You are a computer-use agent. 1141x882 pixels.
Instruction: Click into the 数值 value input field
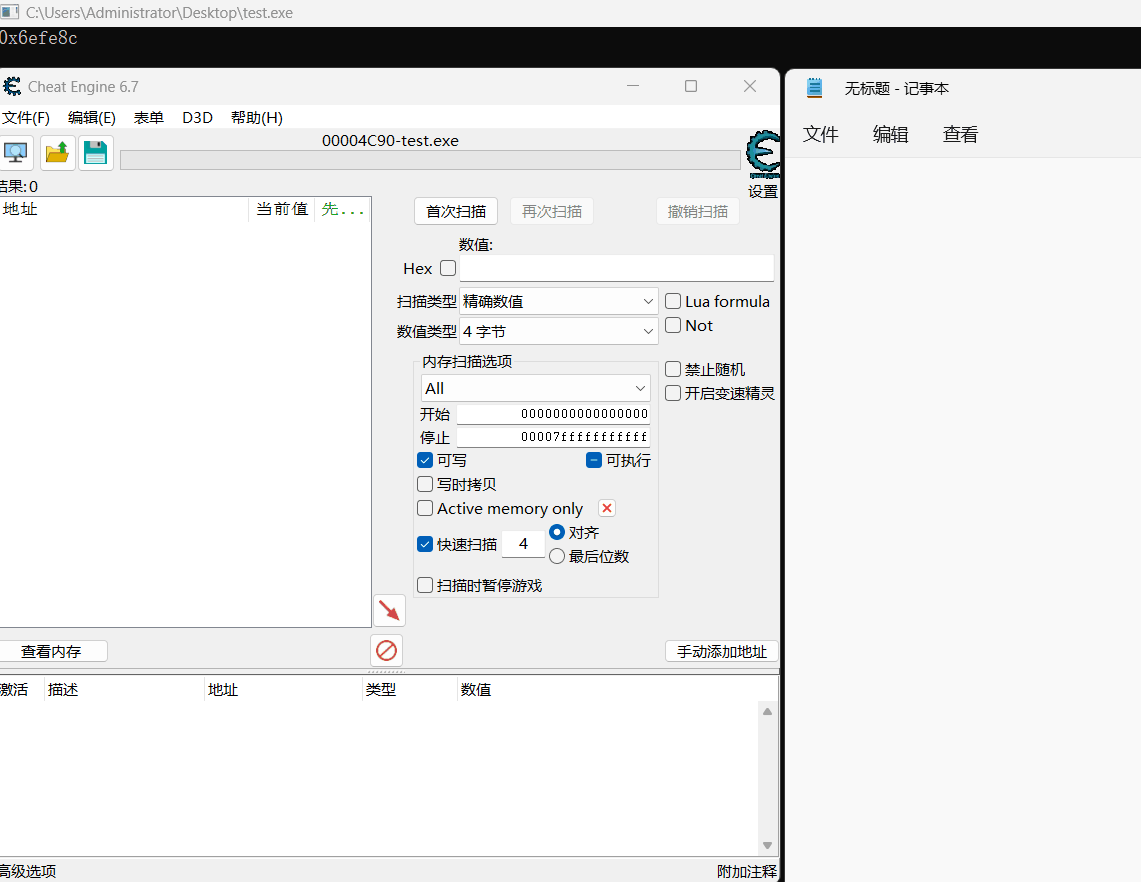point(616,268)
